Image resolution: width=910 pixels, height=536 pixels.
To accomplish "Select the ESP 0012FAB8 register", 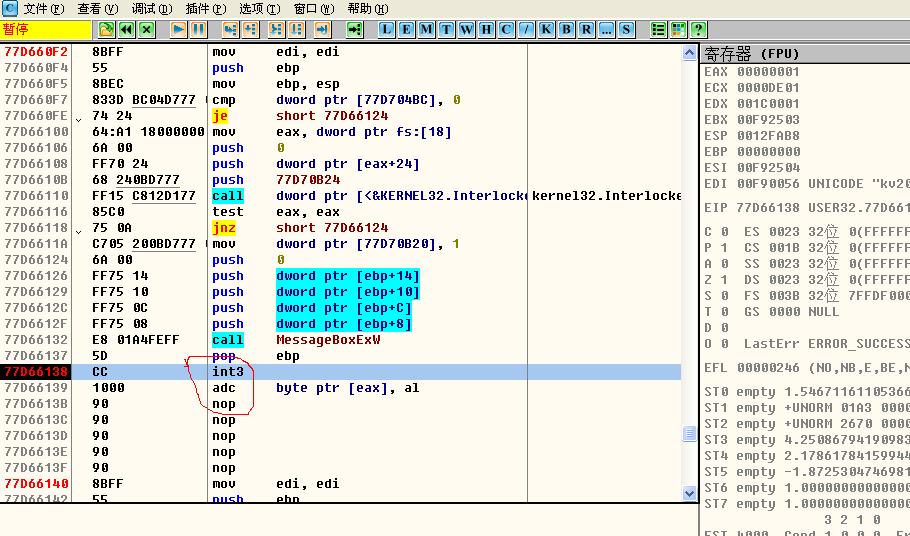I will point(752,136).
